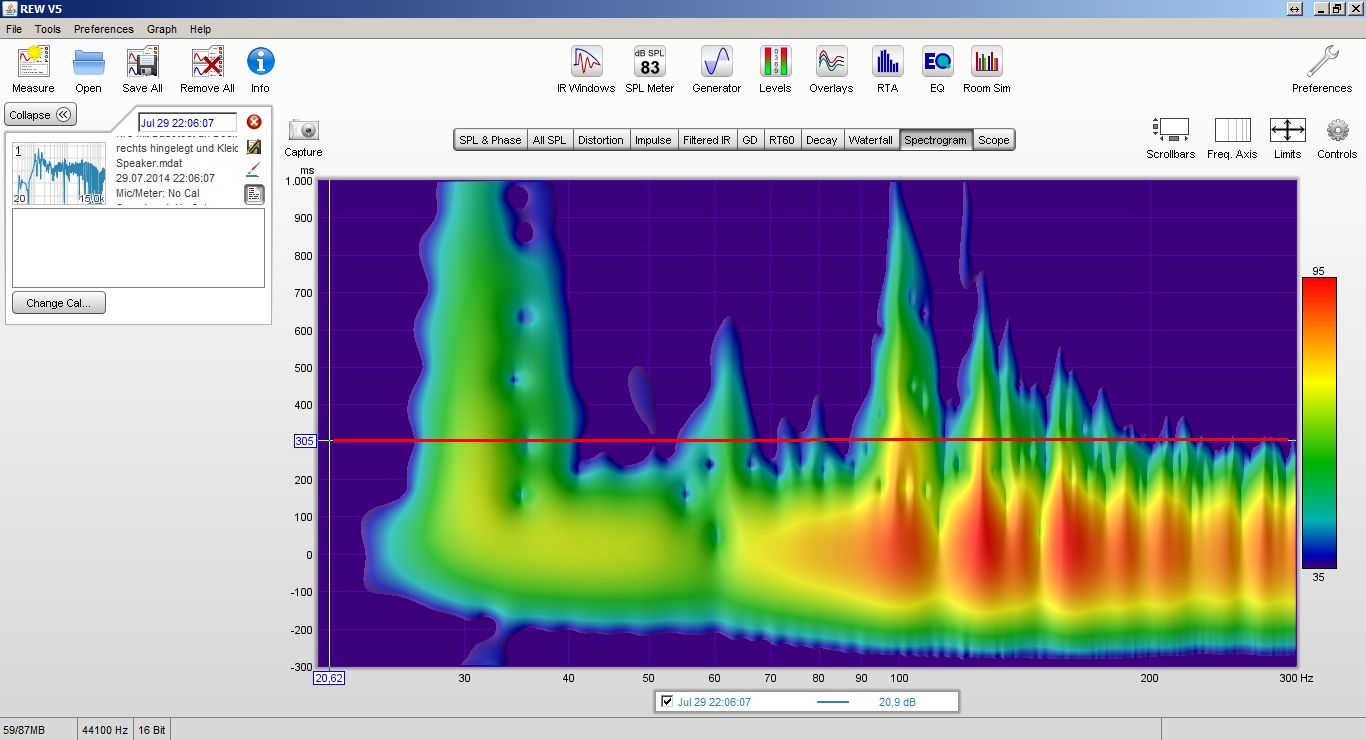The height and width of the screenshot is (740, 1366).
Task: Toggle the Jul 29 22:06:07 trace checkbox
Action: pos(667,702)
